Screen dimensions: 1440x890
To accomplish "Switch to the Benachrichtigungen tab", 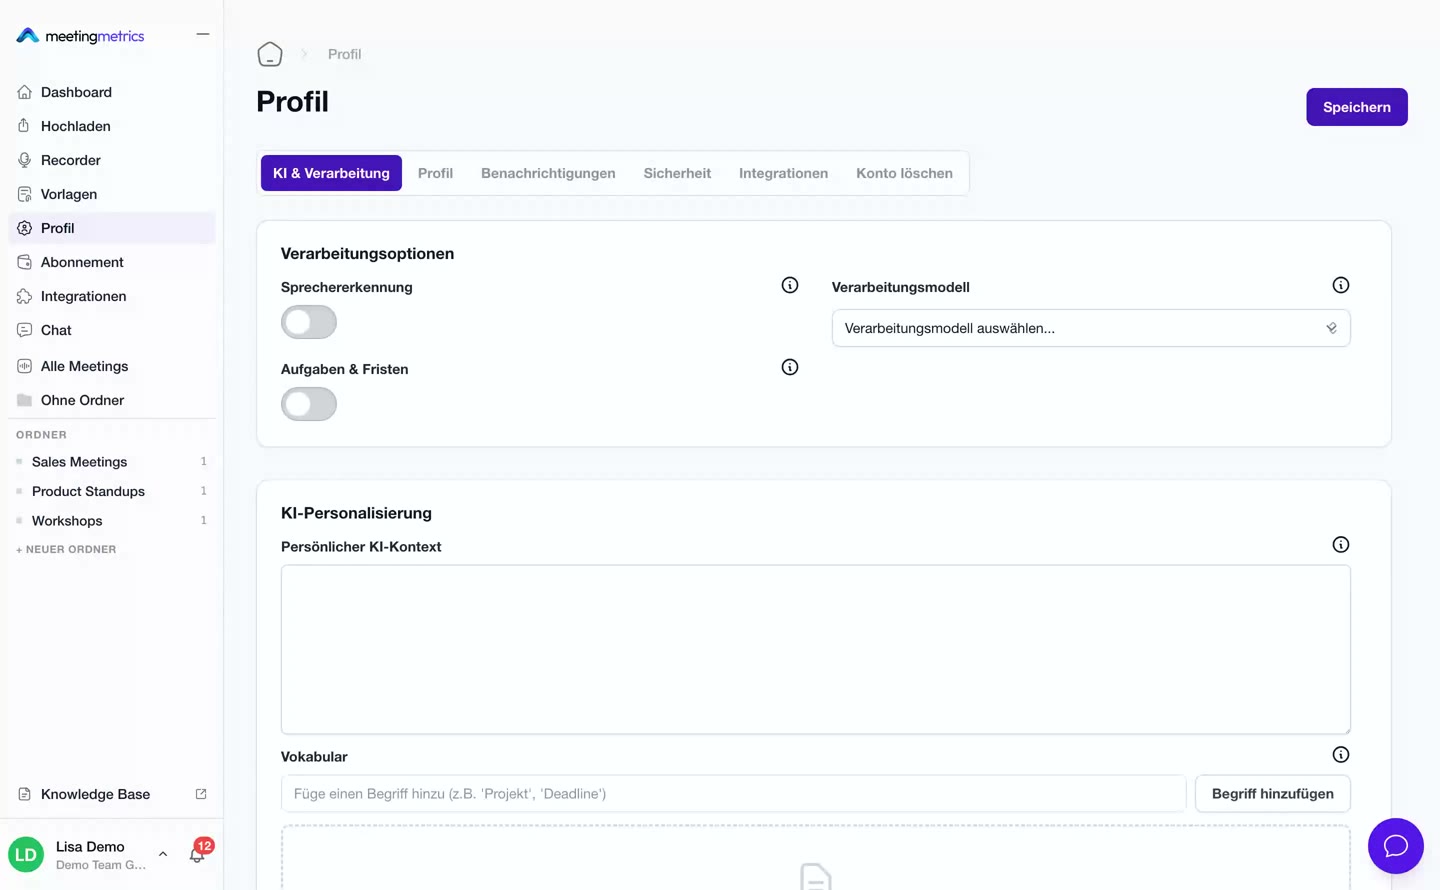I will point(548,173).
